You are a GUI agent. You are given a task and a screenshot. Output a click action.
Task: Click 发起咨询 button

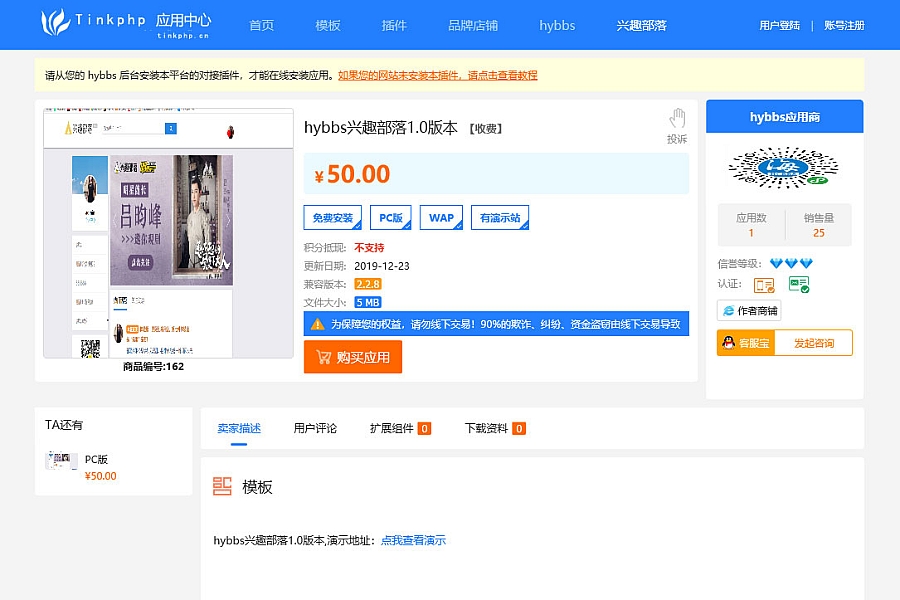click(813, 343)
